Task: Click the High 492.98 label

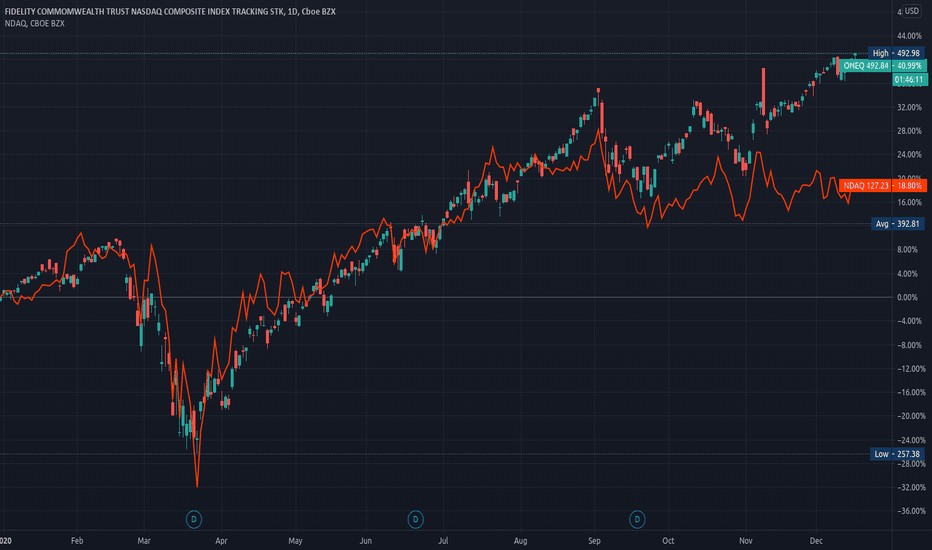Action: [896, 53]
